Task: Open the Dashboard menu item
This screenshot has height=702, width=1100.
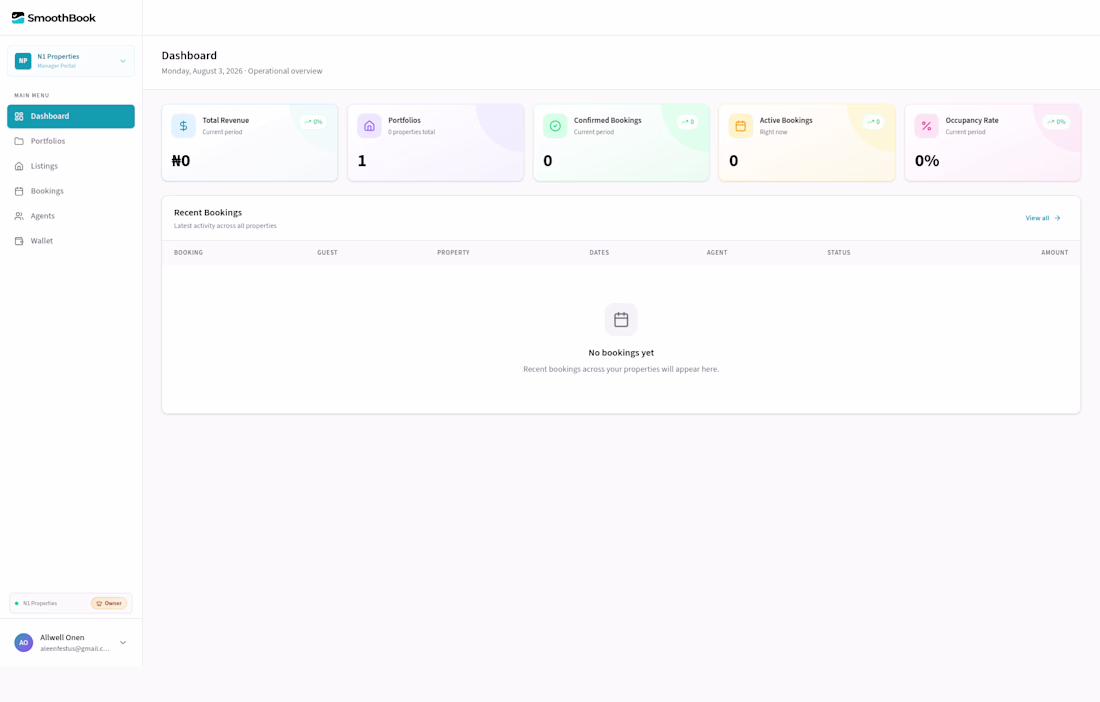Action: (71, 116)
